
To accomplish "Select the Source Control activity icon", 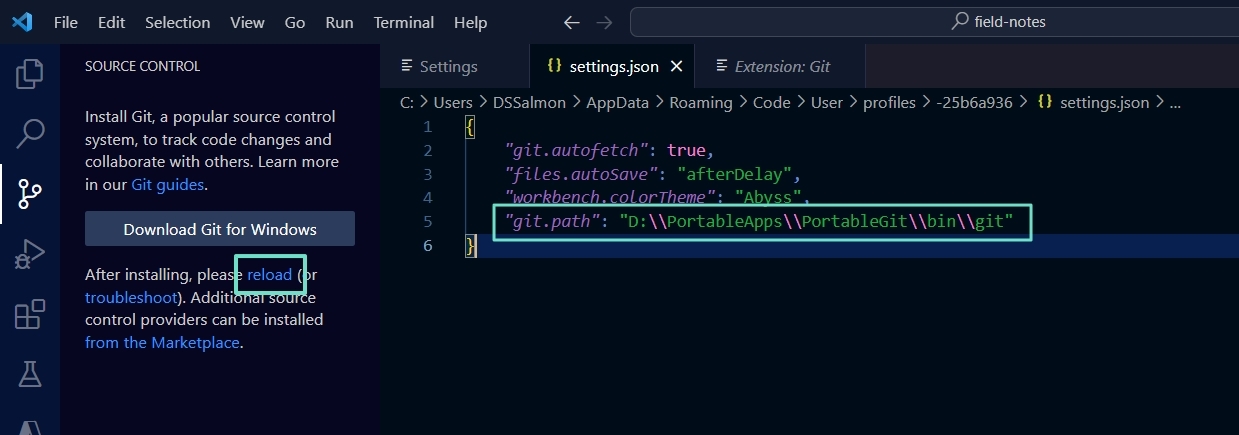I will point(30,194).
